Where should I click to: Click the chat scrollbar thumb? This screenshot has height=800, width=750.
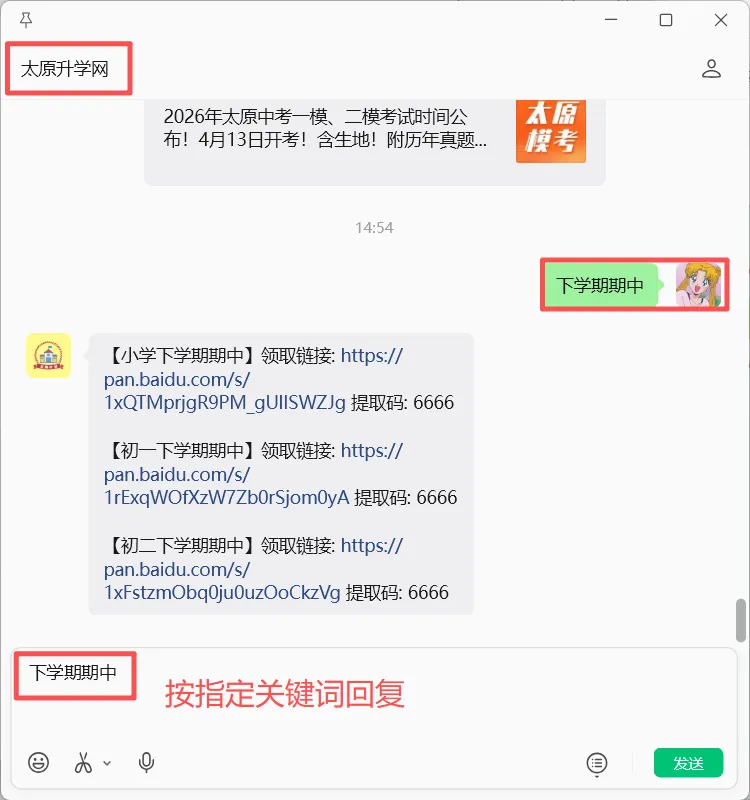741,620
